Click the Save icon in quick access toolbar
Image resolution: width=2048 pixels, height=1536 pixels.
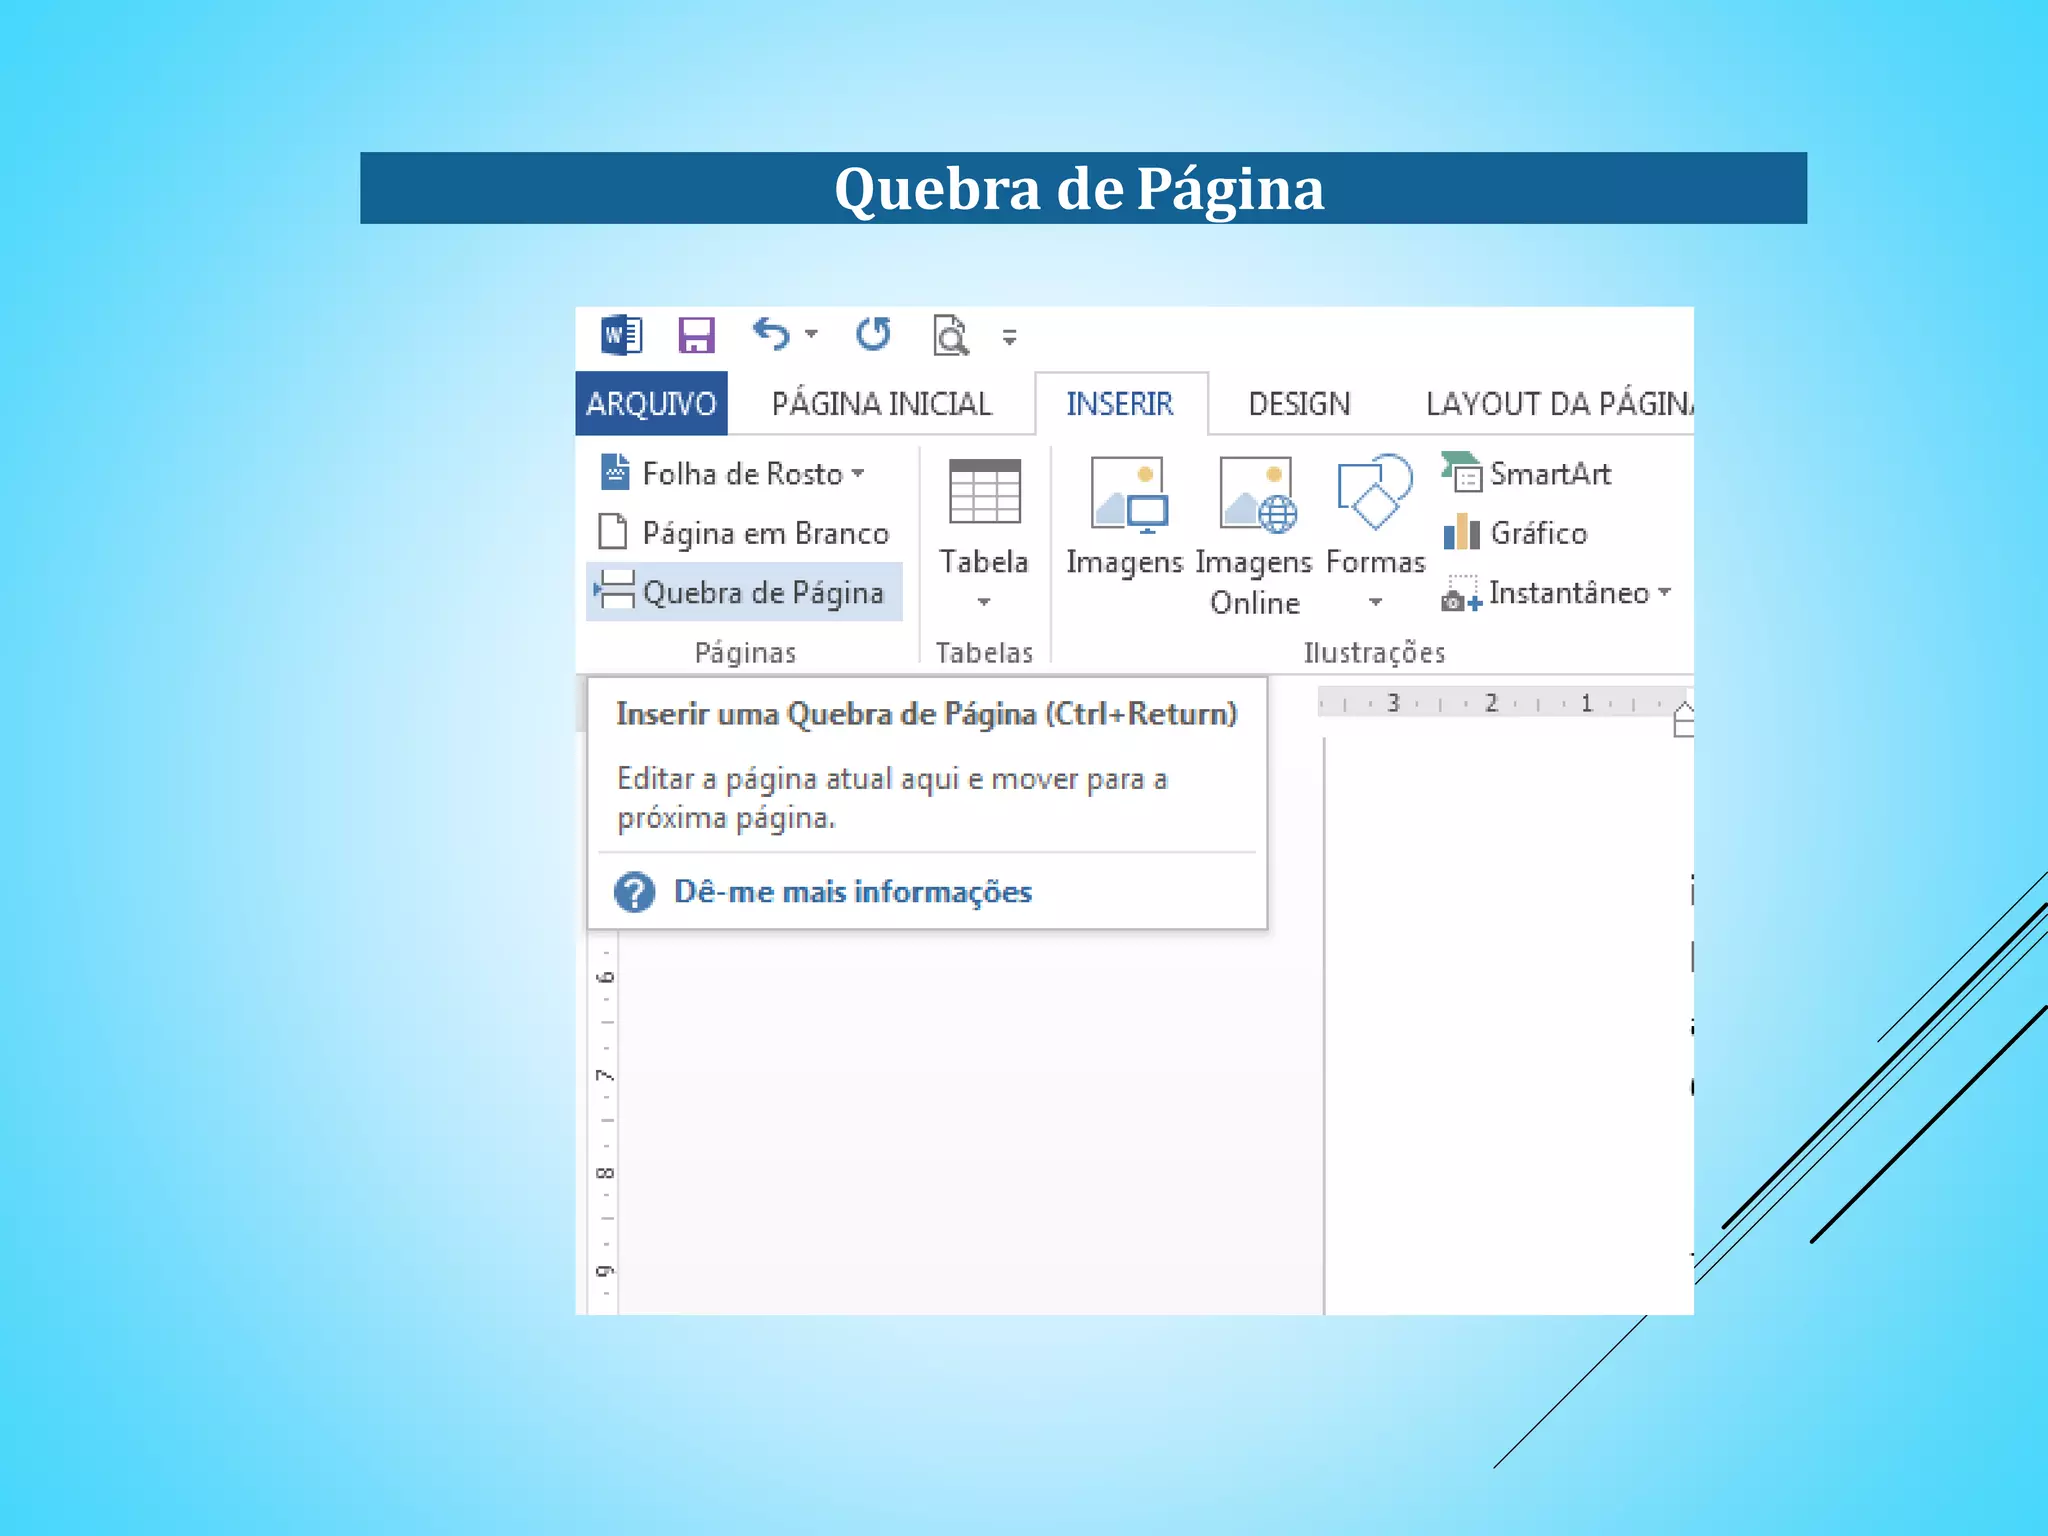696,335
